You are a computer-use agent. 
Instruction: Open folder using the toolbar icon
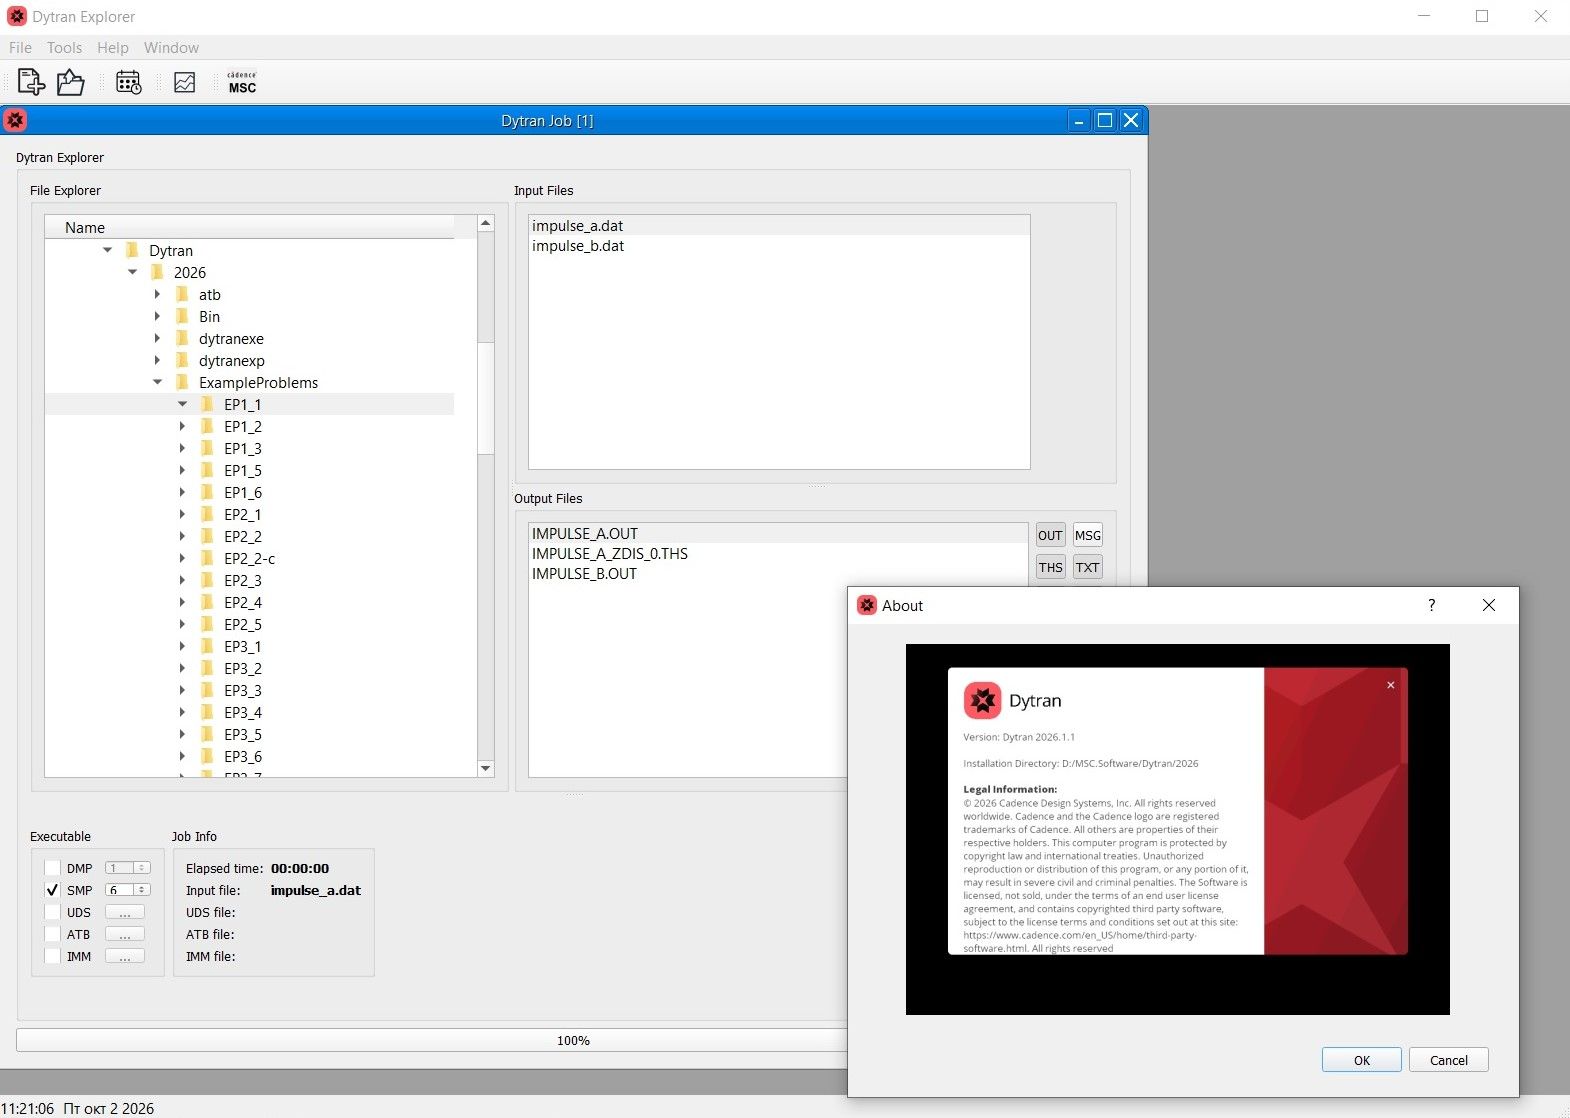tap(70, 82)
